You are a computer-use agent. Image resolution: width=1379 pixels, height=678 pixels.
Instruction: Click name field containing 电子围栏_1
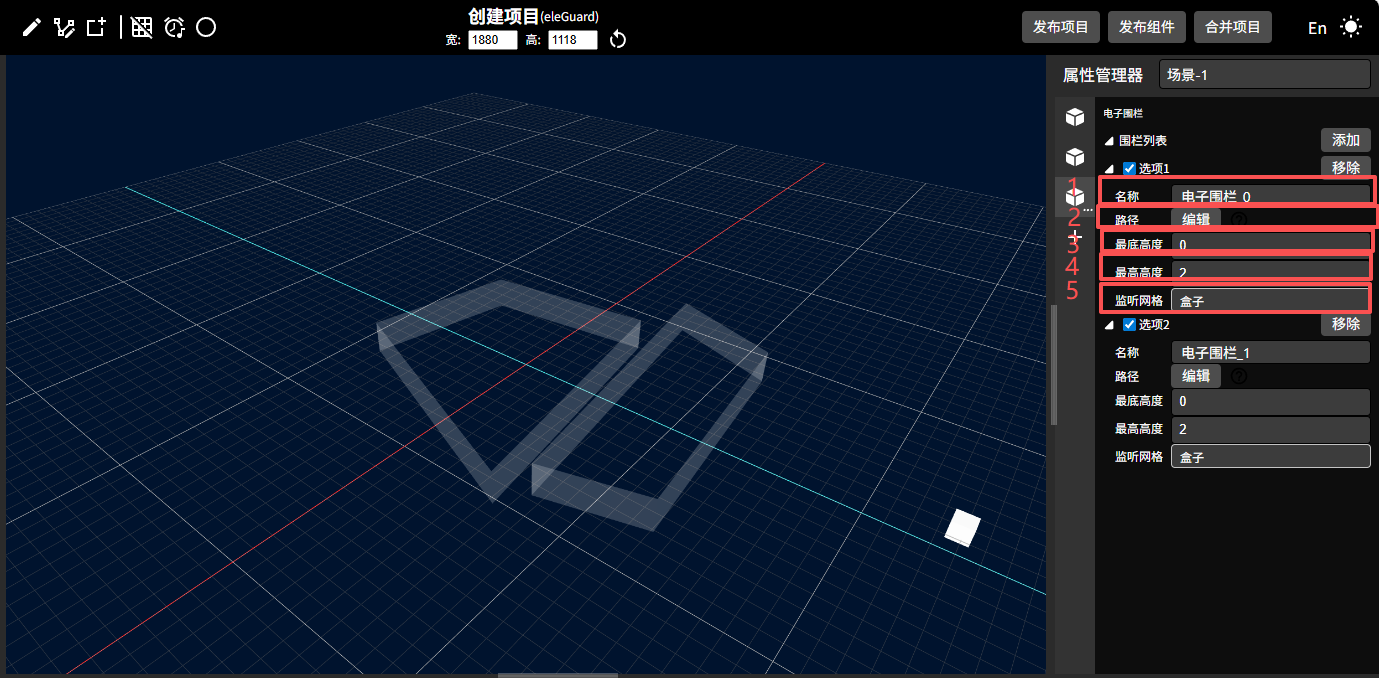pyautogui.click(x=1270, y=352)
